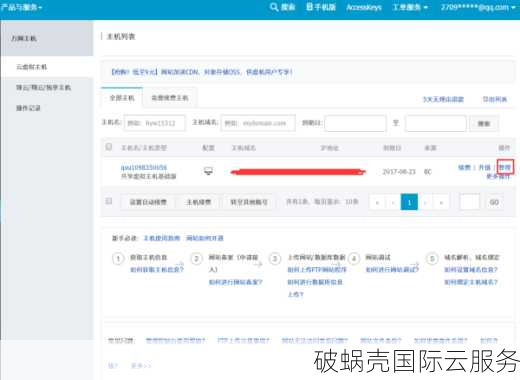
Task: Click the 续费 link in host row
Action: [x=464, y=167]
